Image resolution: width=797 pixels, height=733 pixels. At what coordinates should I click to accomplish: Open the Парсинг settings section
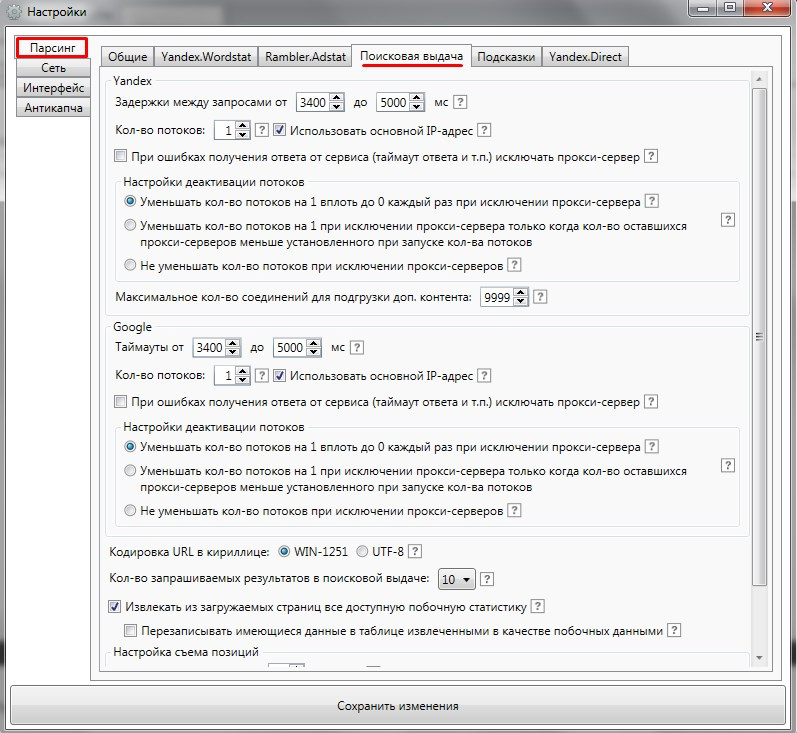52,48
